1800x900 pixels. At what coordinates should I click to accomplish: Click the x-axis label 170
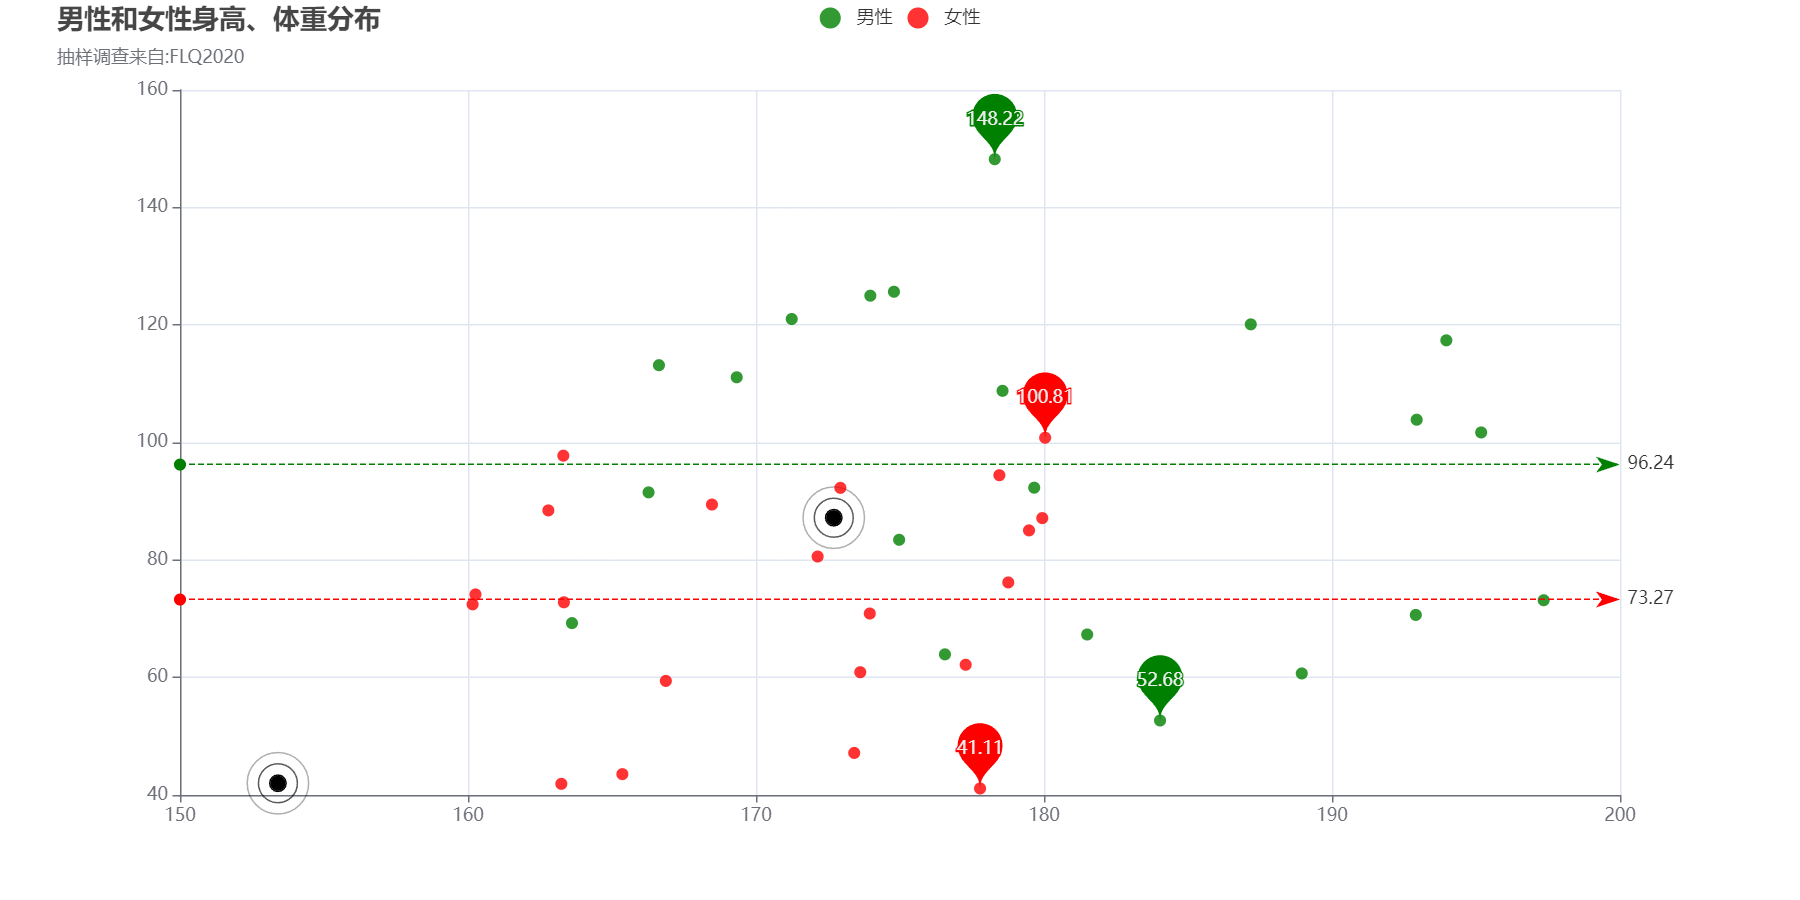click(x=756, y=814)
